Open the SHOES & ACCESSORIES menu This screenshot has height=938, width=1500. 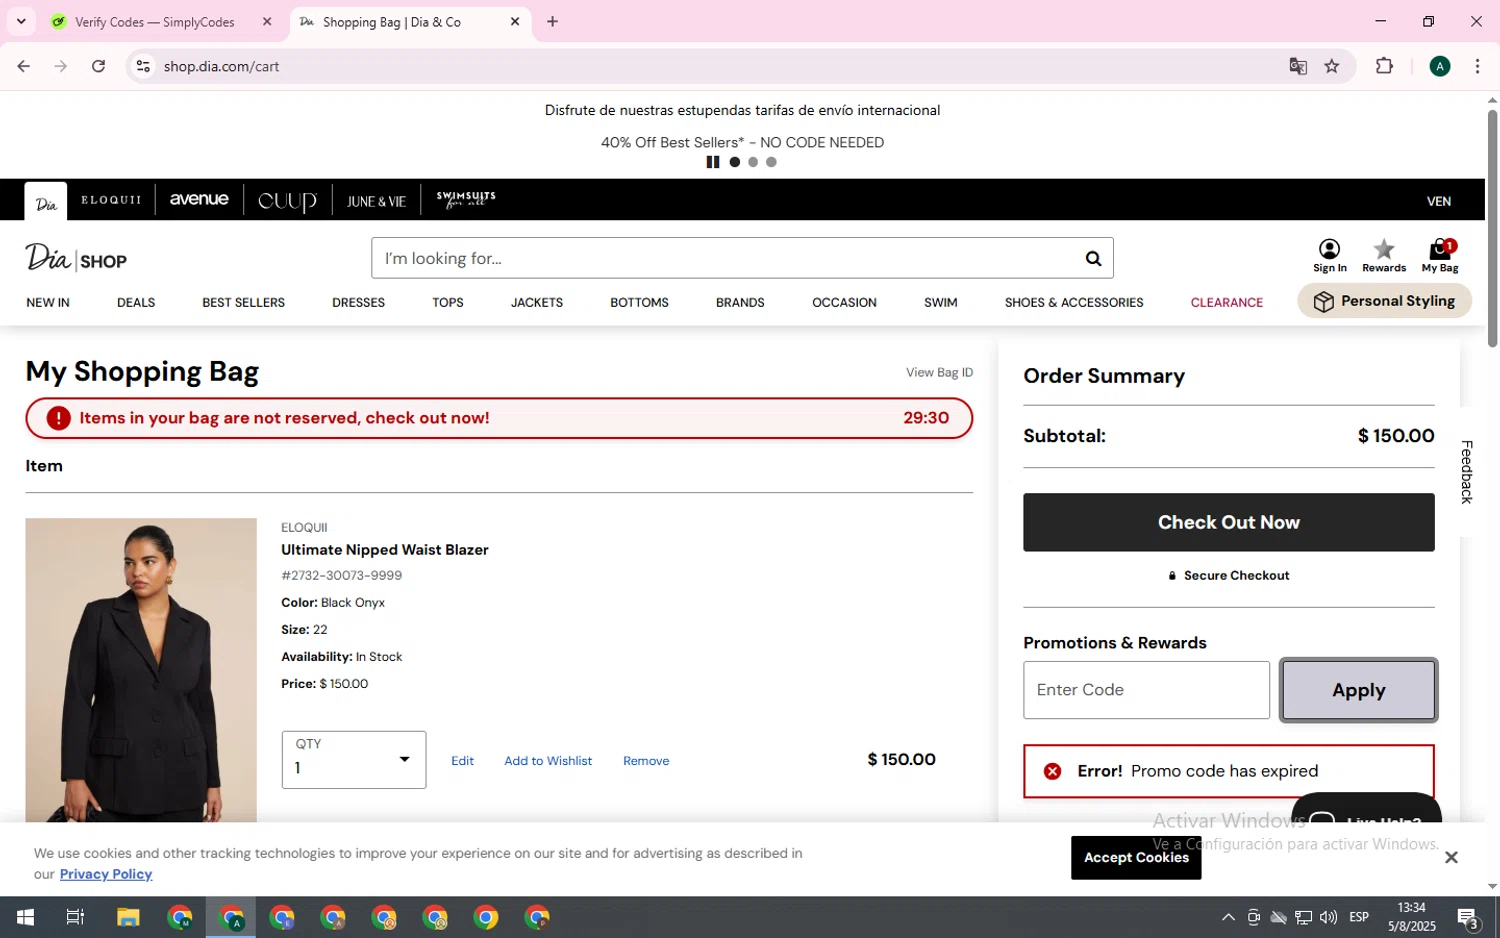tap(1074, 302)
